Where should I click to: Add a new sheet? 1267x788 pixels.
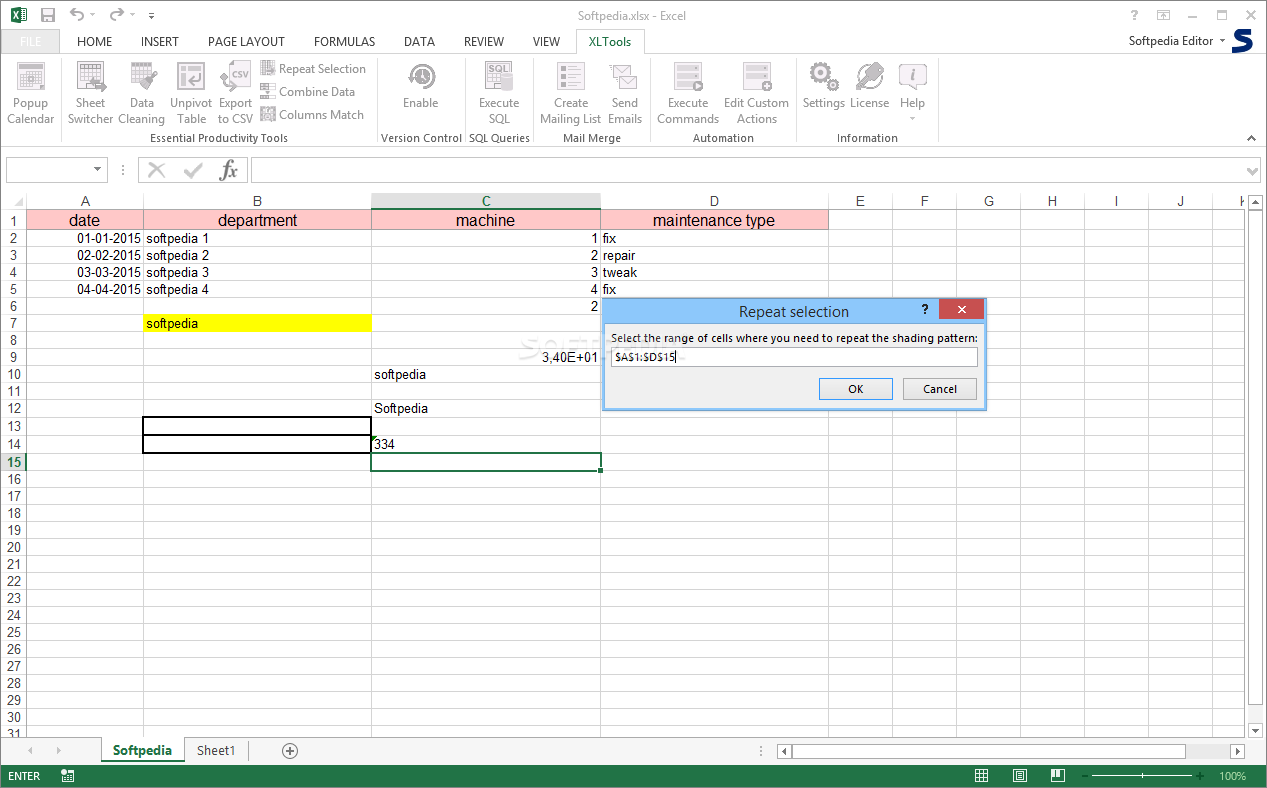click(290, 750)
